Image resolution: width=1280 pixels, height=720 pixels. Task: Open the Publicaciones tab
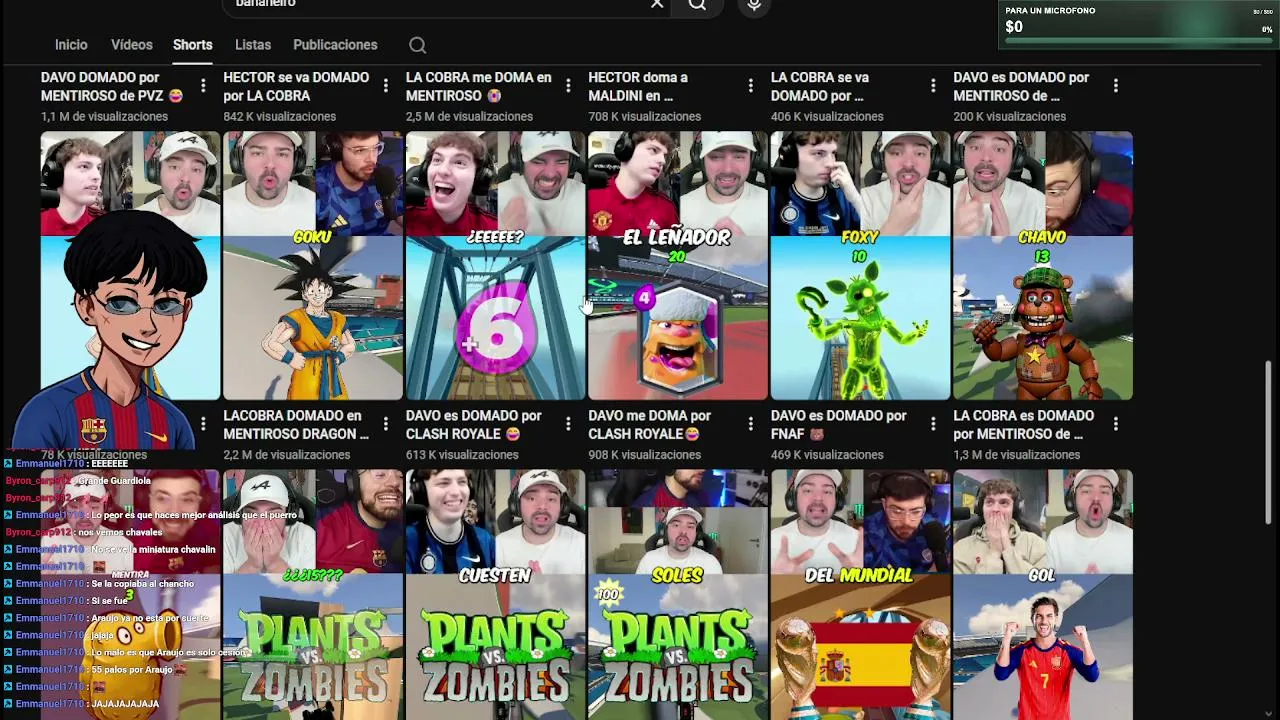tap(335, 45)
